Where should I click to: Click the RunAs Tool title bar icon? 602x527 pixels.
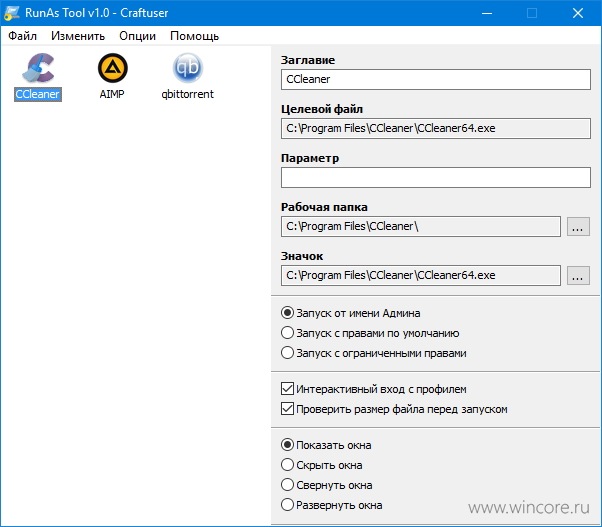(12, 13)
